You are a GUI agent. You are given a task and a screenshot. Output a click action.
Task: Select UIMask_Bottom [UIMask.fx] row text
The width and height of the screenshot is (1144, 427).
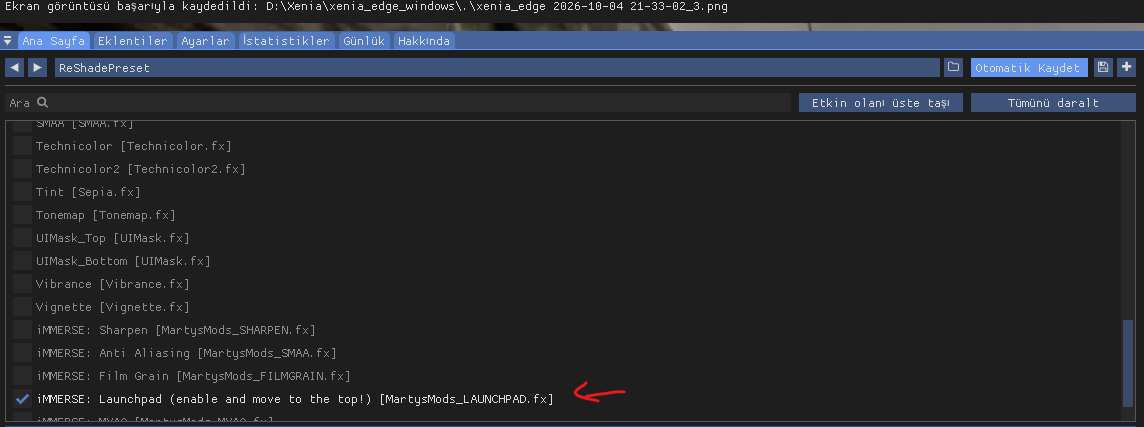click(x=123, y=261)
